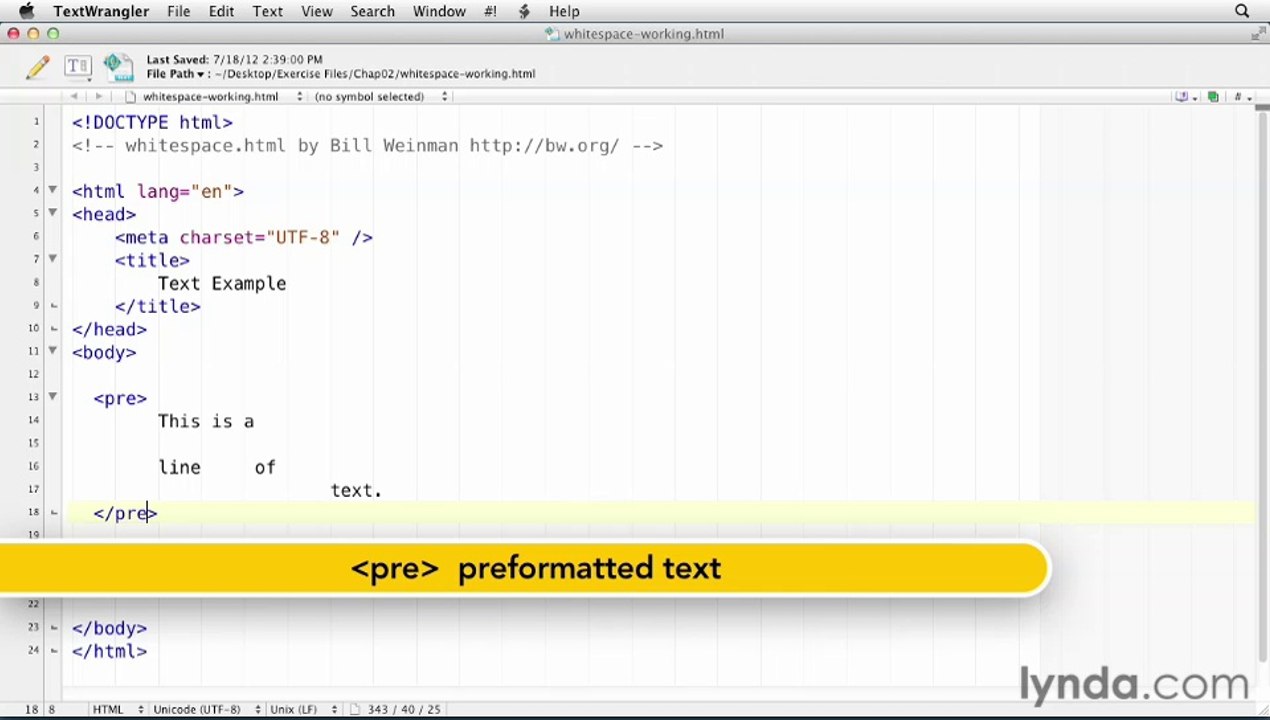The height and width of the screenshot is (720, 1270).
Task: Open the #! menu
Action: click(x=490, y=11)
